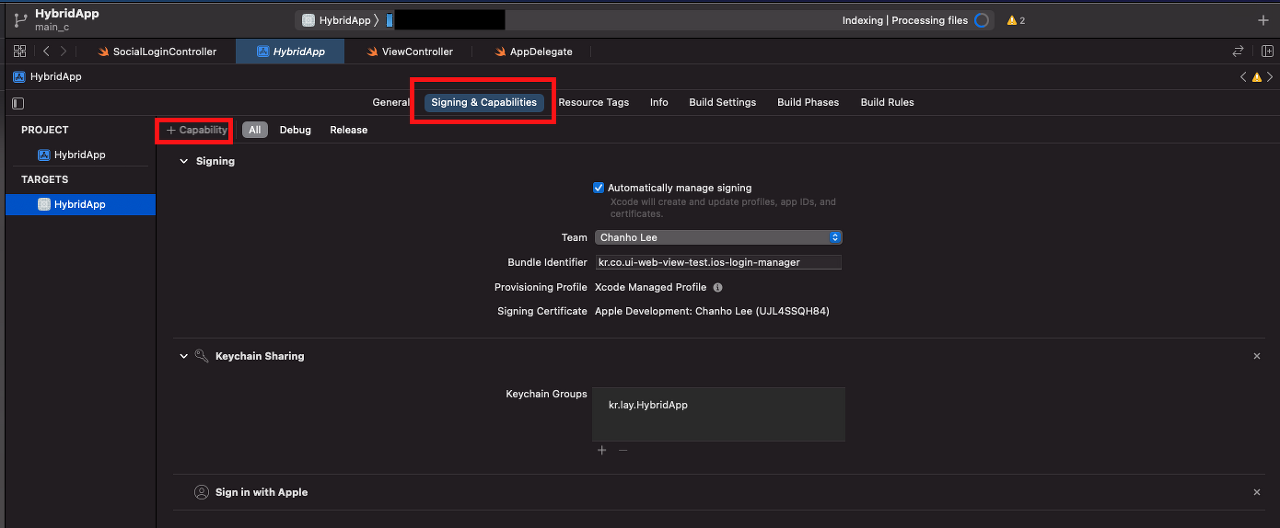Viewport: 1280px width, 528px height.
Task: Click the Signing Certificate value text
Action: pos(712,311)
